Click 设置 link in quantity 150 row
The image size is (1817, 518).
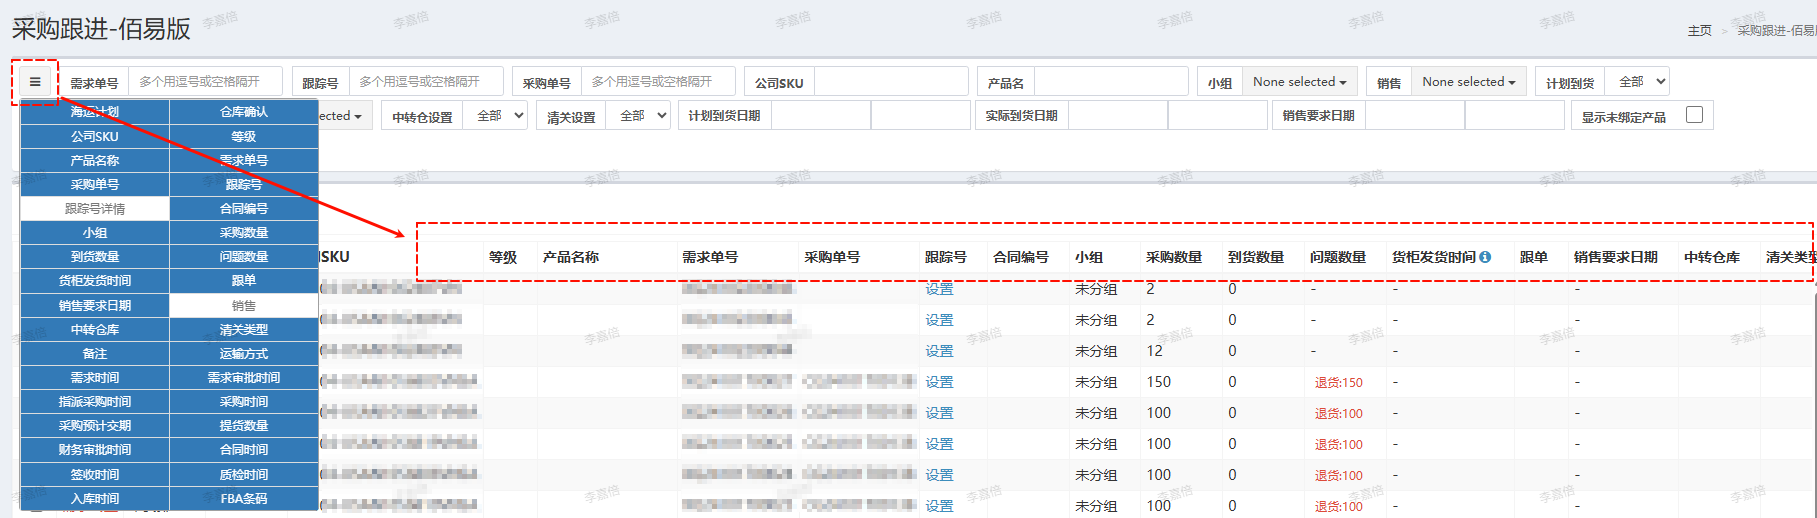tap(939, 382)
